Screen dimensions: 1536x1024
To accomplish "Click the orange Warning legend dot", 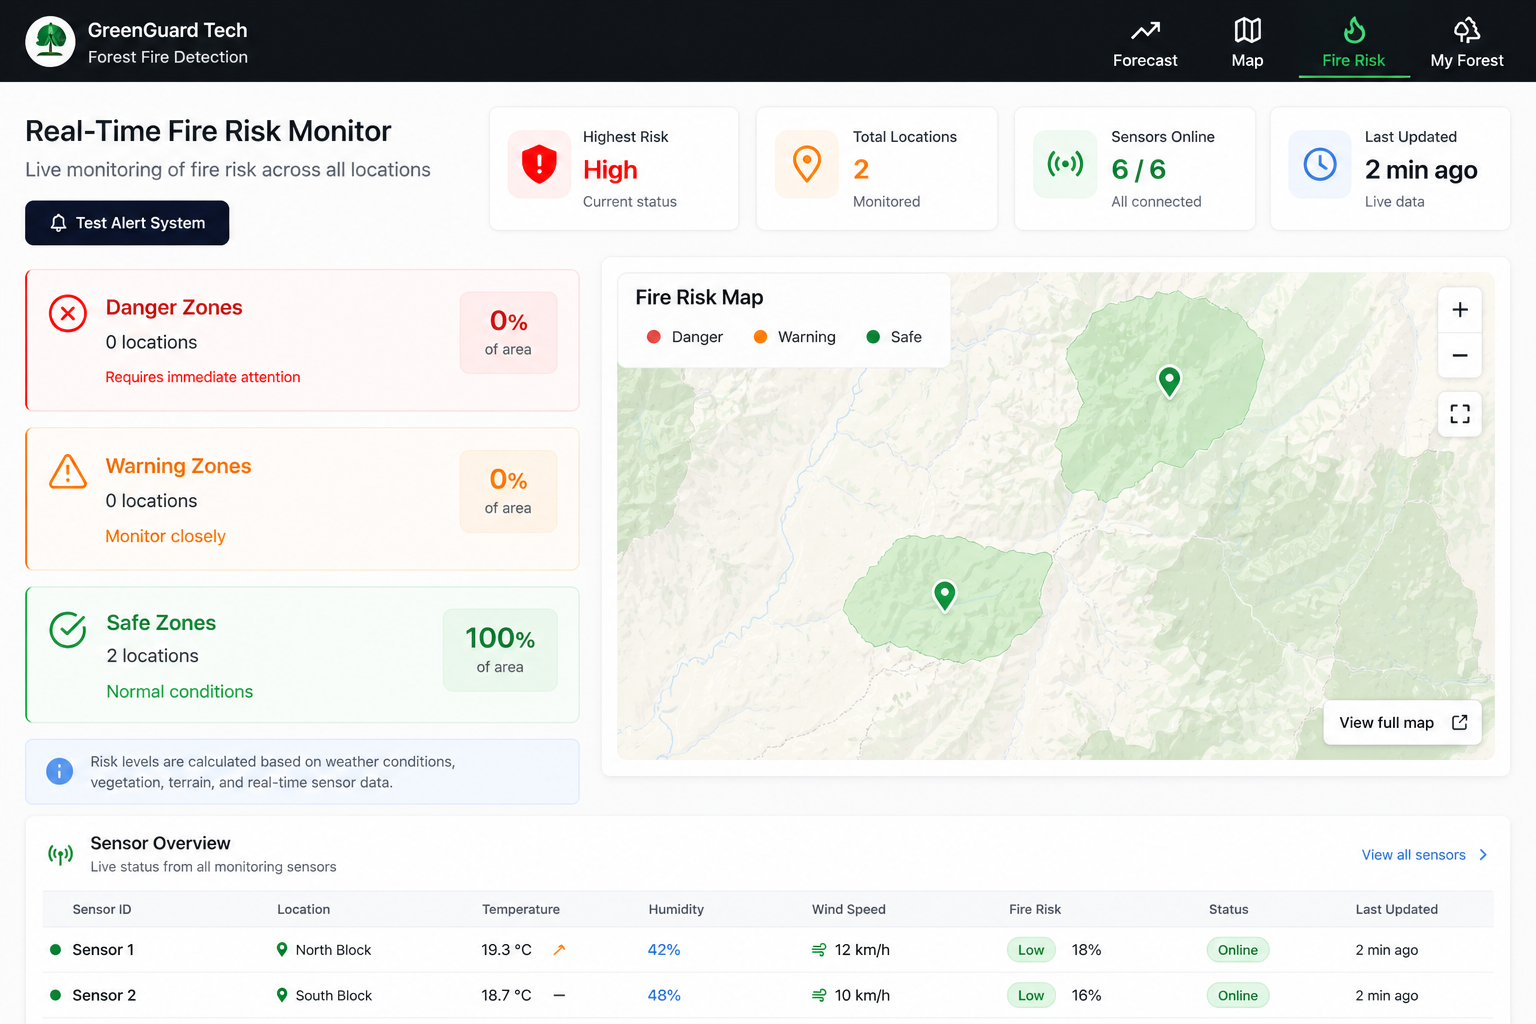I will [760, 337].
